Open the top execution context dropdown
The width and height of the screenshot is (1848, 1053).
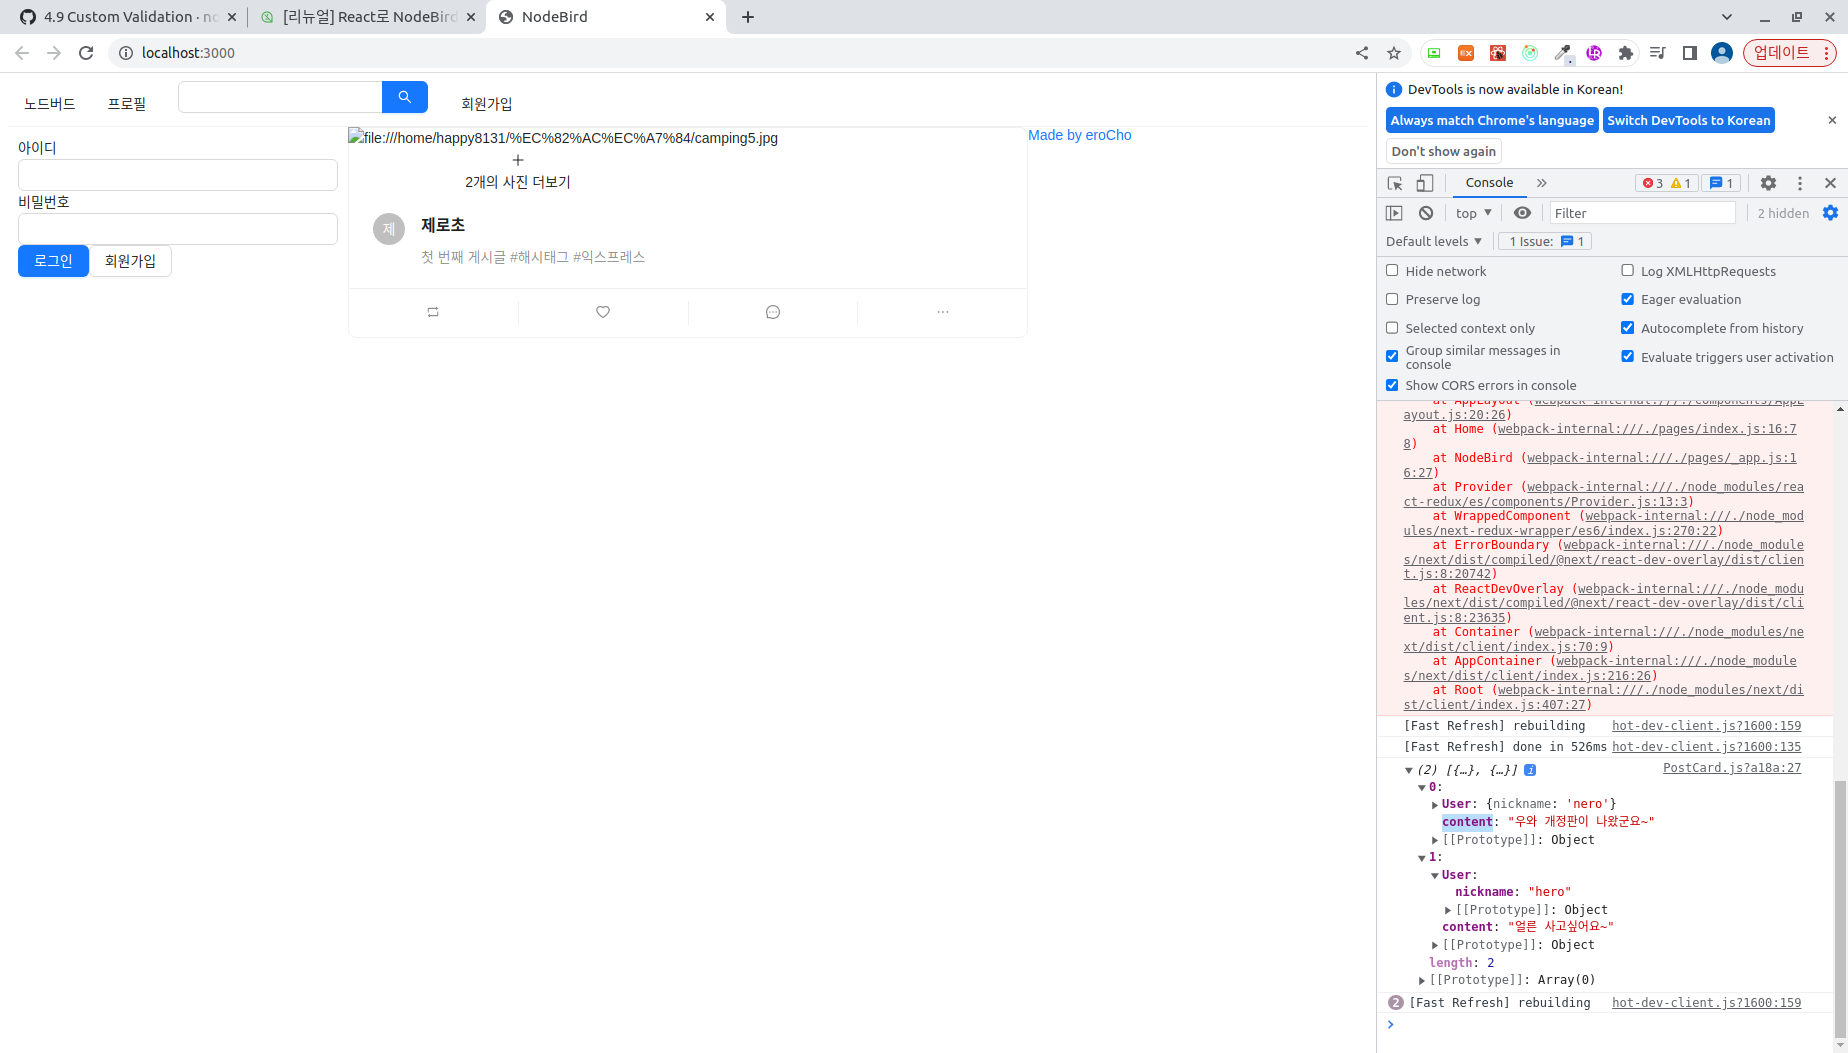1474,213
